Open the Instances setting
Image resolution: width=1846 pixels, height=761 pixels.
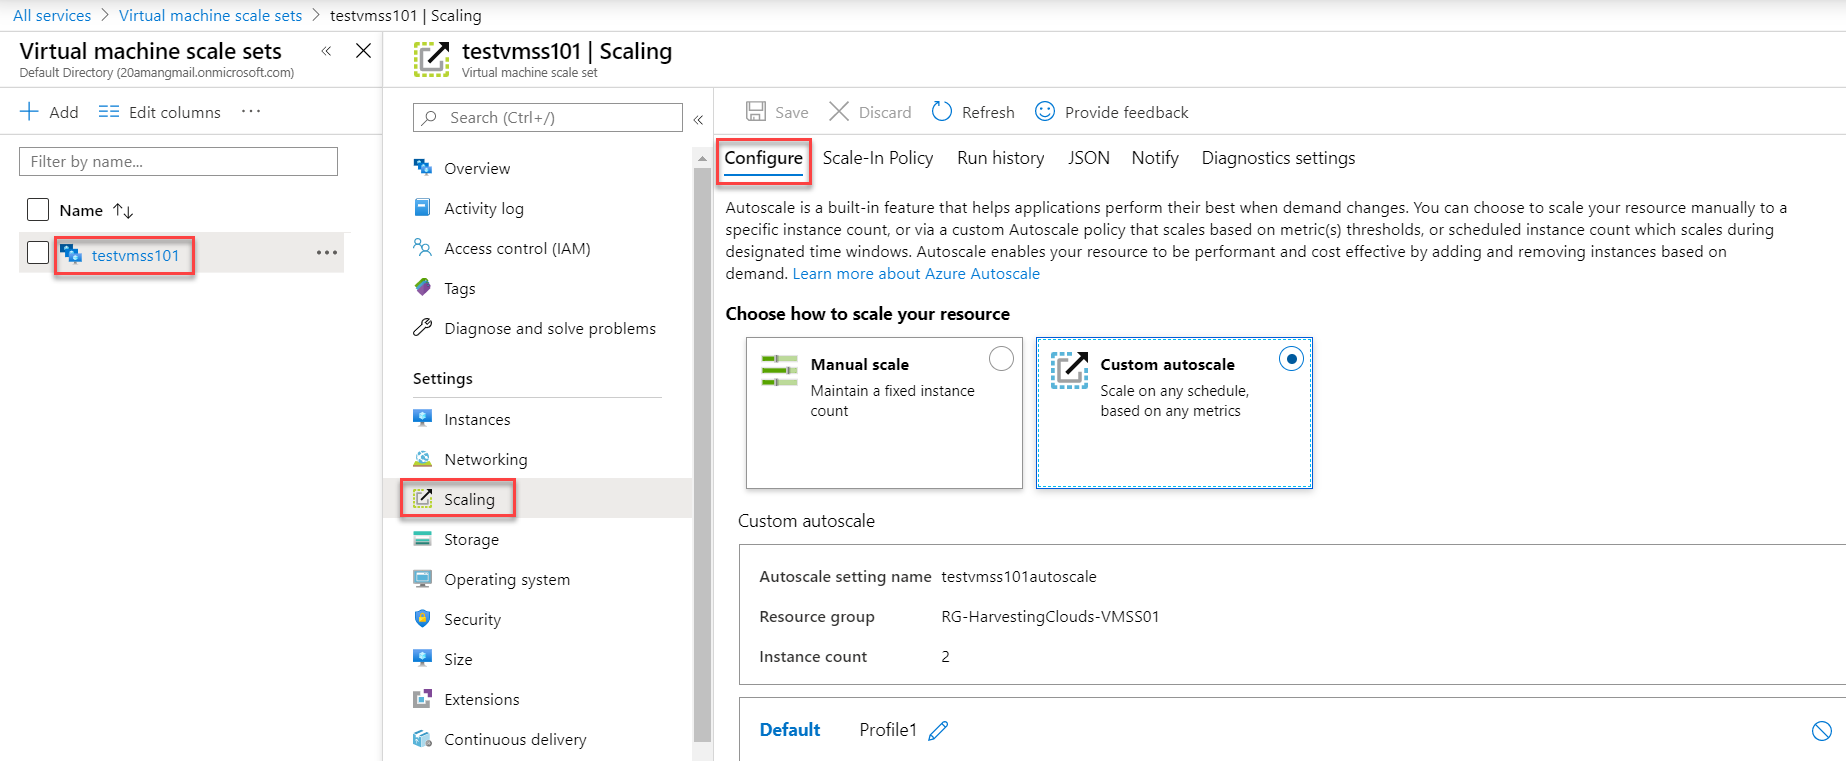[x=477, y=419]
